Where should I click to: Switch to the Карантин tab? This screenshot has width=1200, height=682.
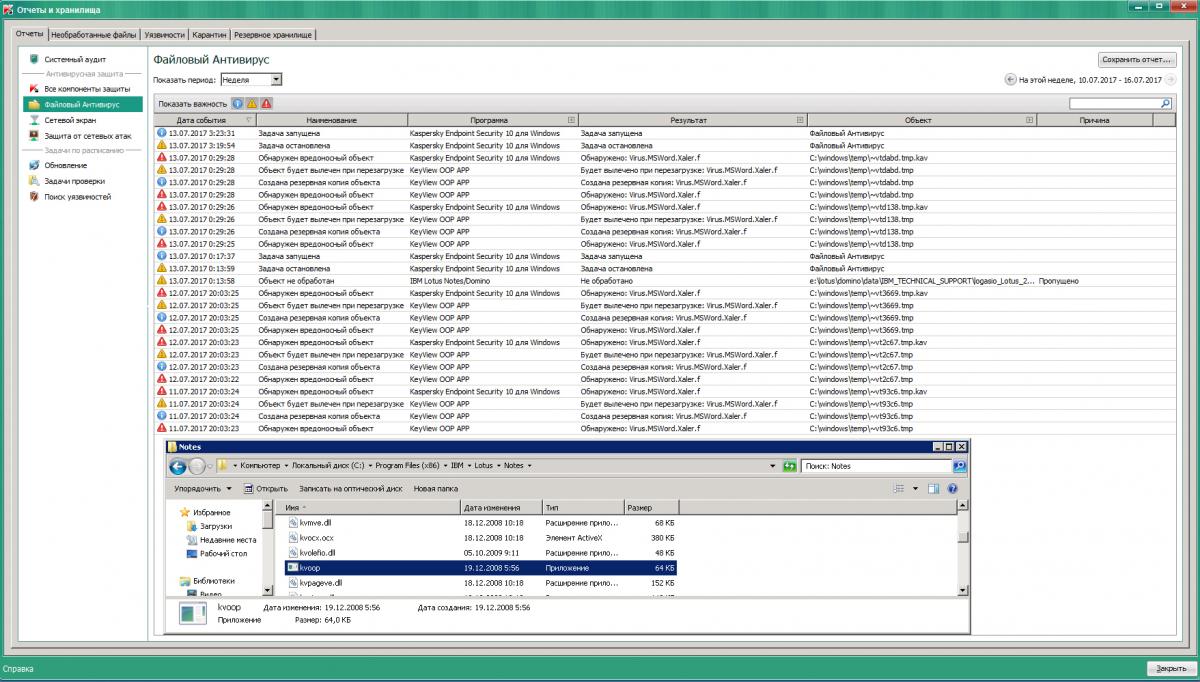click(209, 34)
